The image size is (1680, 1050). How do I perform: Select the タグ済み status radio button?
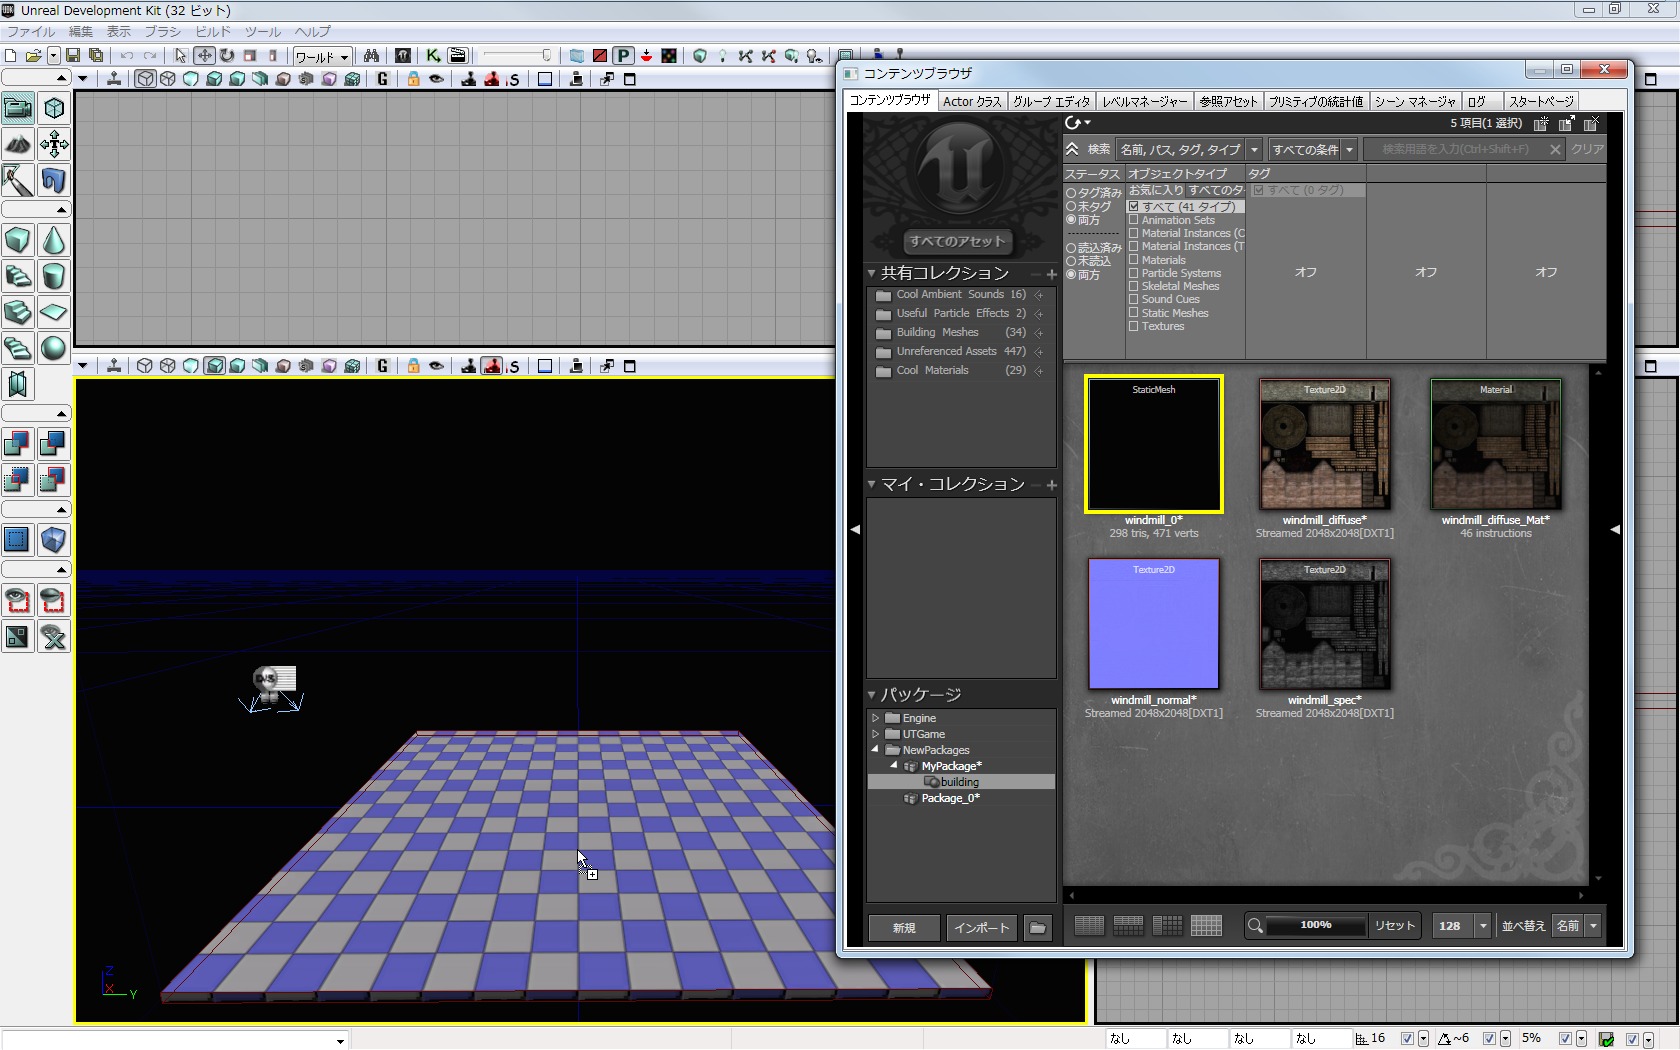coord(1071,193)
